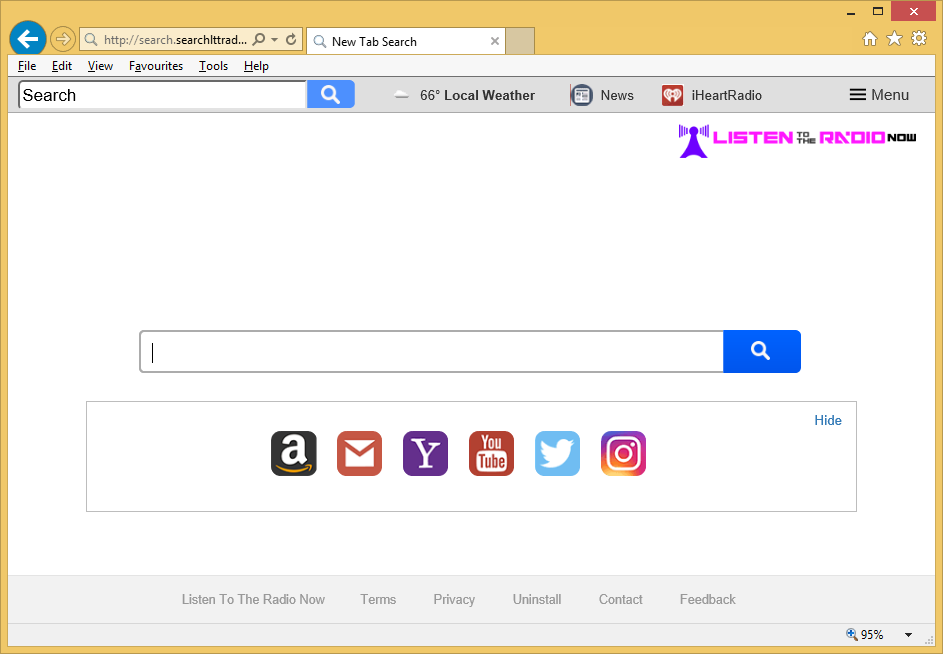
Task: Expand the zoom level dropdown arrow
Action: [x=908, y=635]
